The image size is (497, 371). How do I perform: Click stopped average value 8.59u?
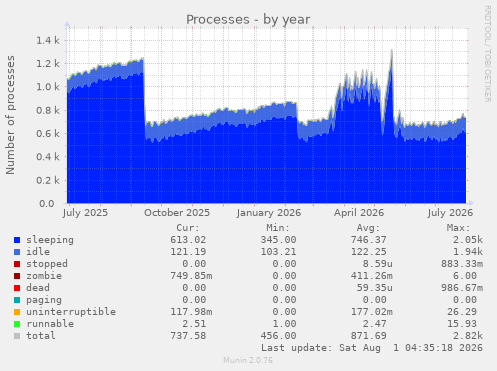click(x=377, y=264)
